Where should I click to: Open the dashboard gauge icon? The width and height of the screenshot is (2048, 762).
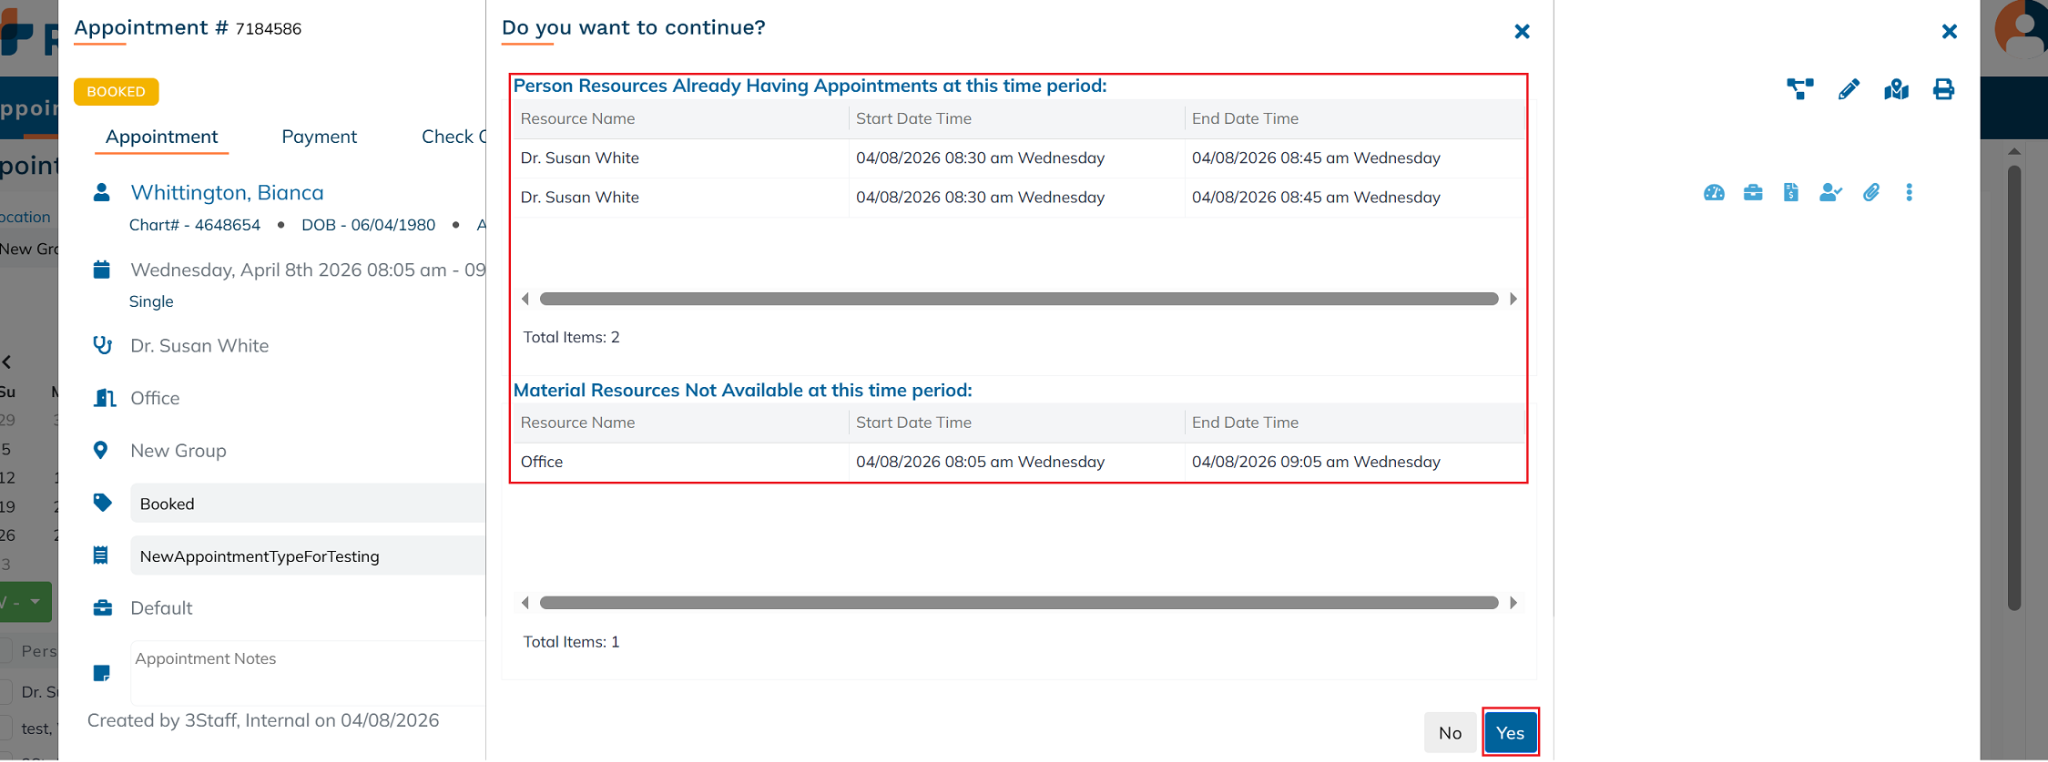(x=1714, y=193)
